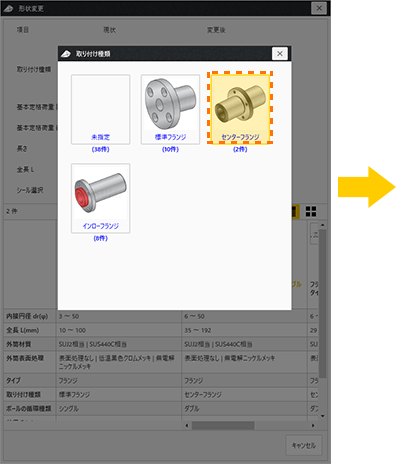This screenshot has width=396, height=464.
Task: Click the 変更後 column header
Action: (216, 30)
